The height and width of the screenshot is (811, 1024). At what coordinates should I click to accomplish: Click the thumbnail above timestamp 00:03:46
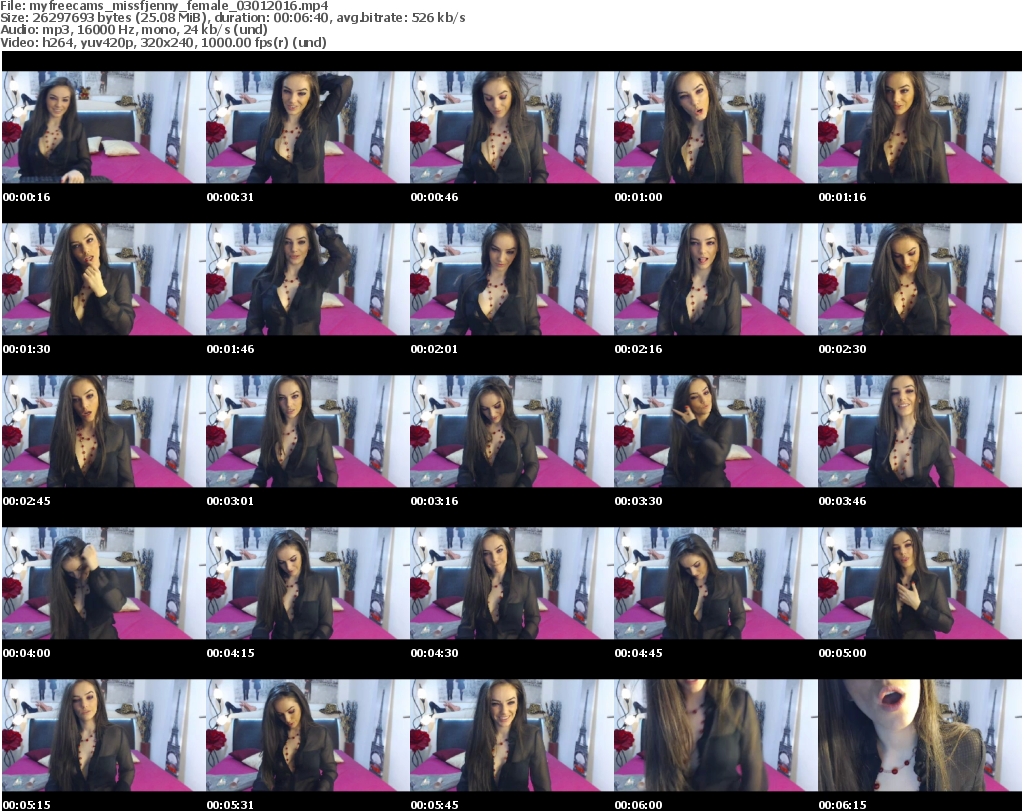coord(920,431)
